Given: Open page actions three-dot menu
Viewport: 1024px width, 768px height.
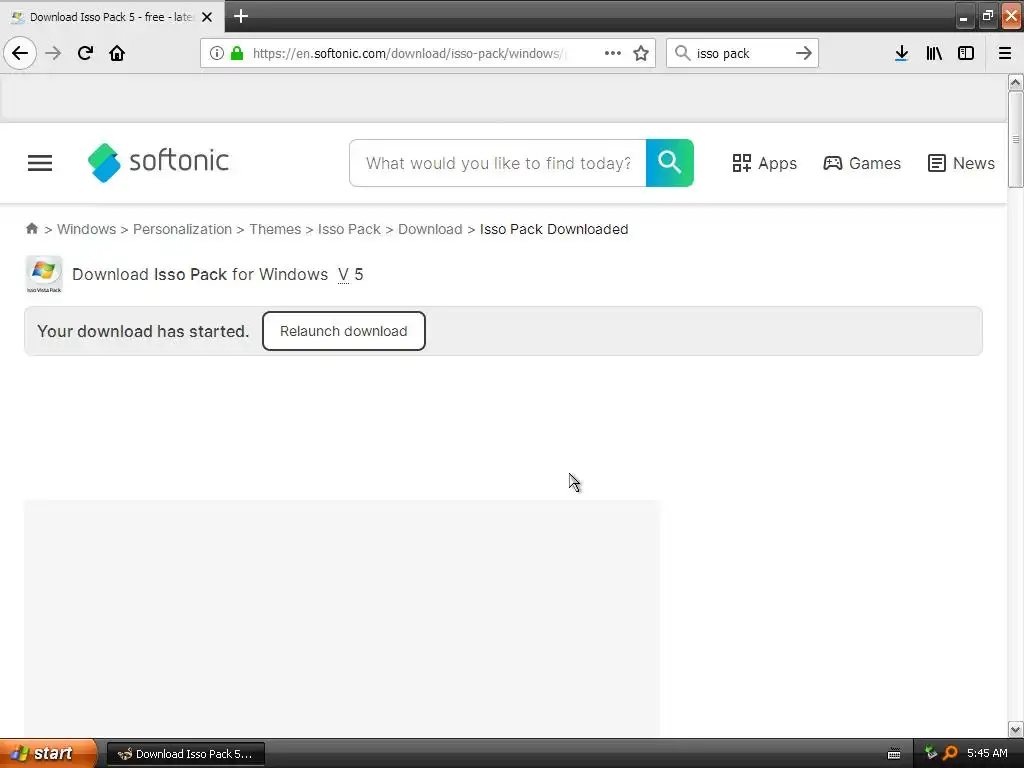Looking at the screenshot, I should [x=613, y=53].
